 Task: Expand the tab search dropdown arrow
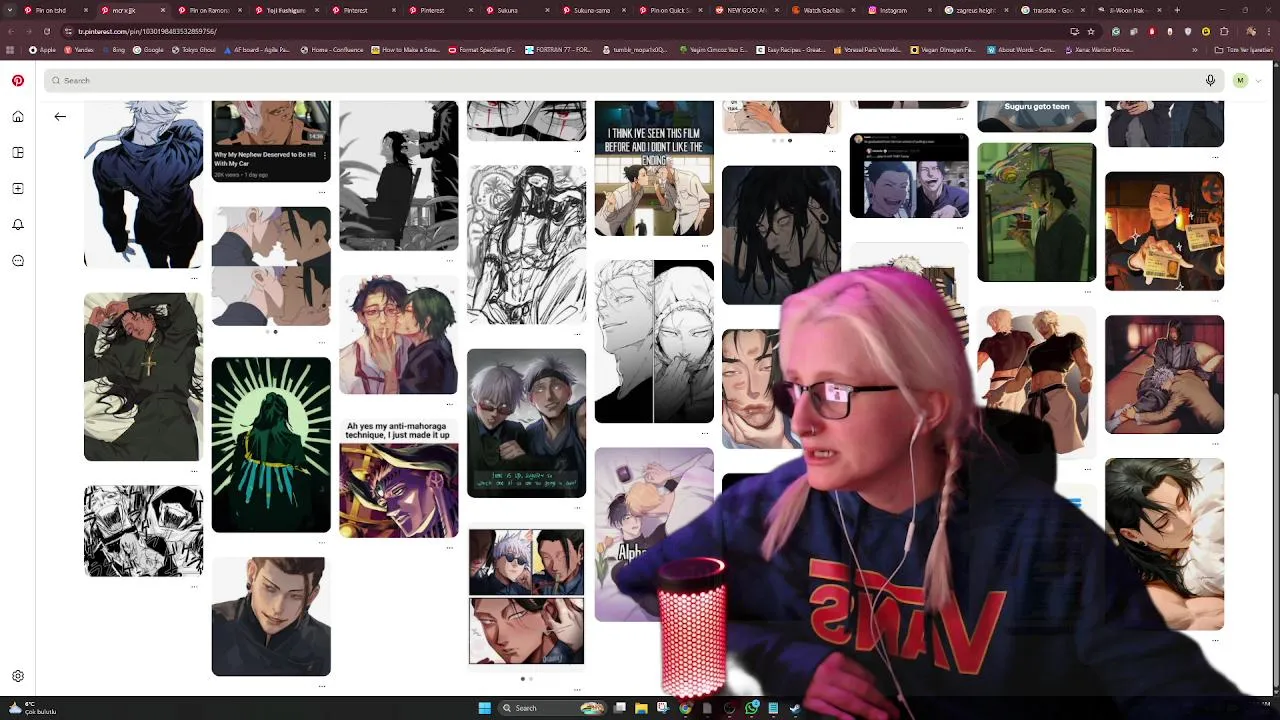pos(10,10)
